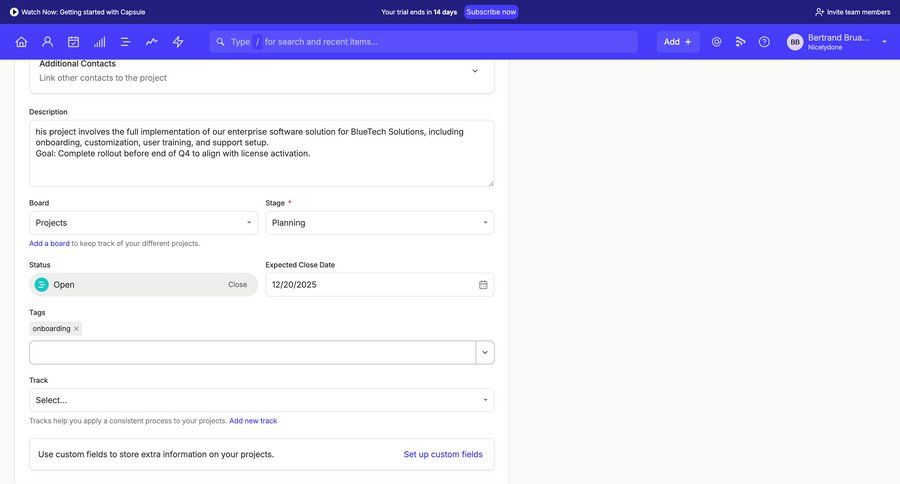Click Invite team members link

858,12
